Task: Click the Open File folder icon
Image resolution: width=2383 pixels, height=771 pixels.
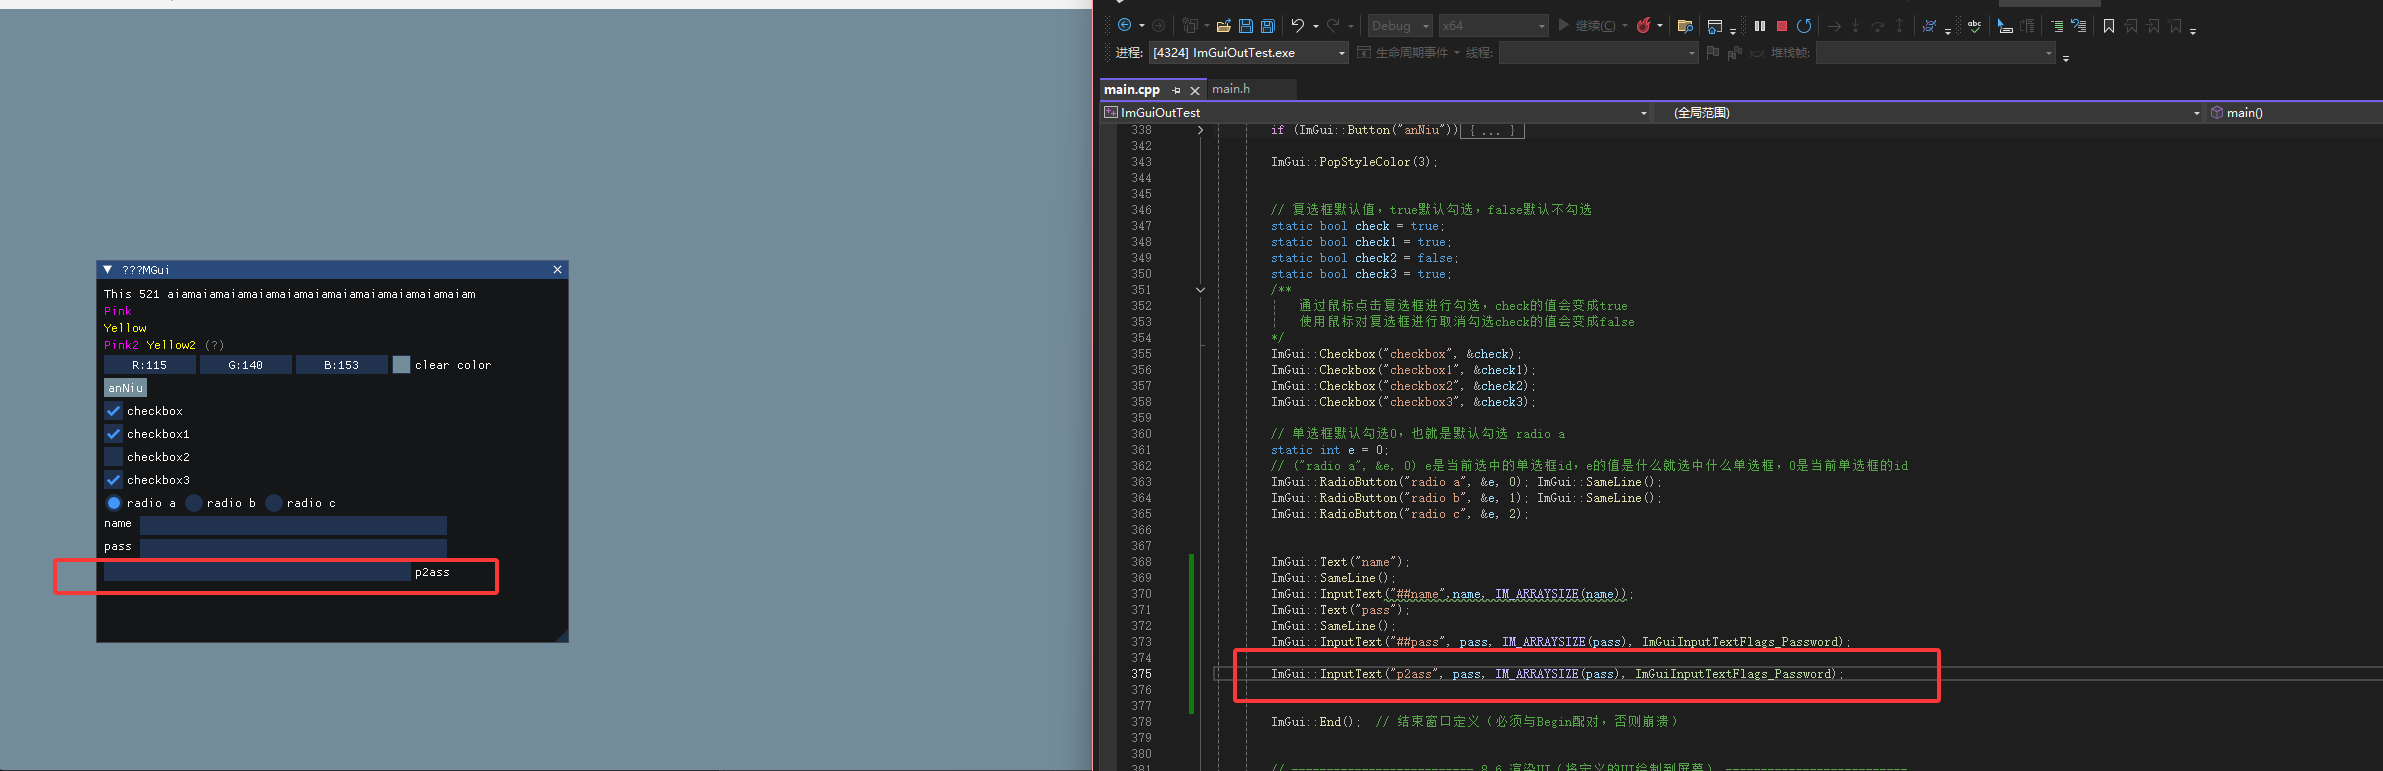Action: pyautogui.click(x=1223, y=26)
